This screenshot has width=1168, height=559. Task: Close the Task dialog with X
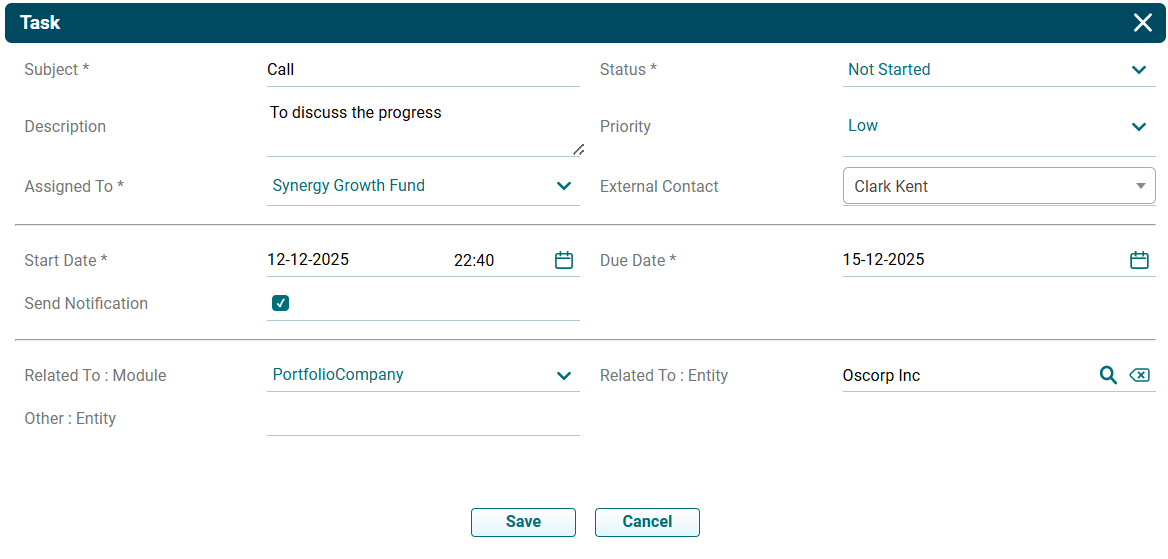pos(1142,23)
